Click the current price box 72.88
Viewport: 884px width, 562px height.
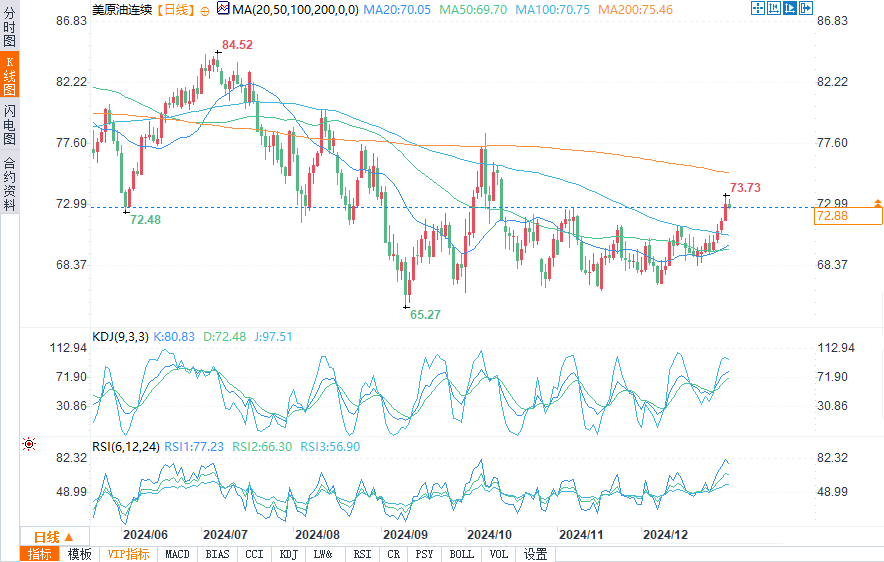tap(848, 216)
